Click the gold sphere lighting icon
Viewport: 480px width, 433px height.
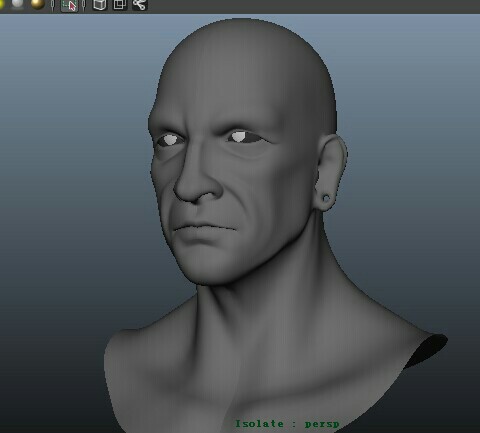pyautogui.click(x=37, y=4)
